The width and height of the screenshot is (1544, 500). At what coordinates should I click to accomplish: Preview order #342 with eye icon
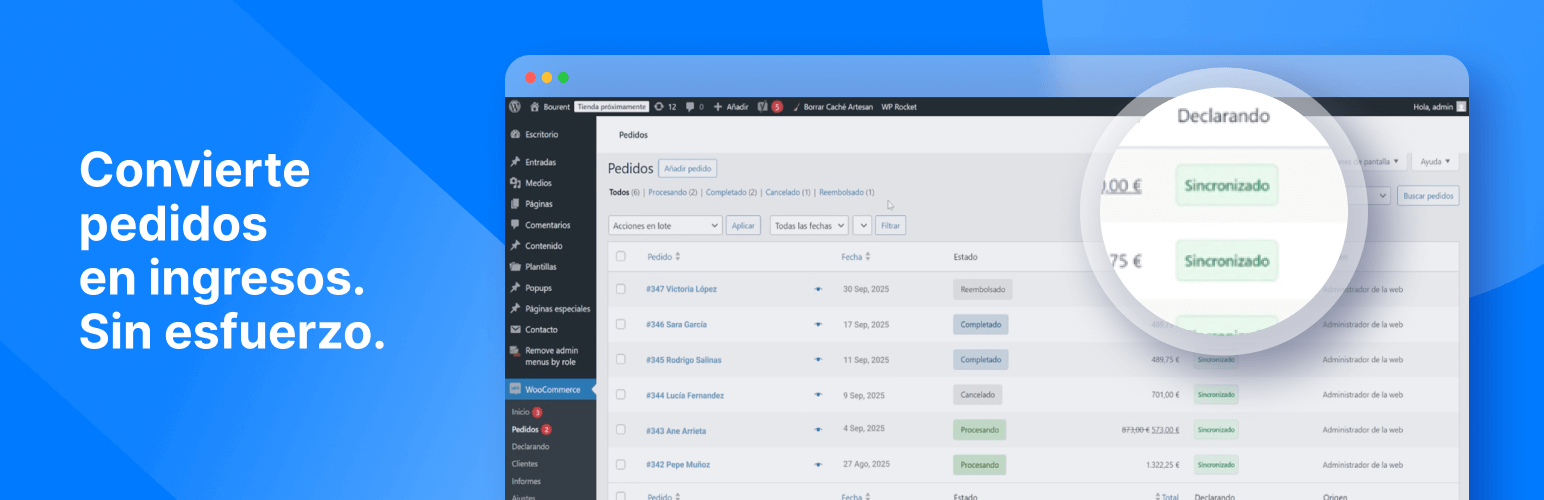pyautogui.click(x=817, y=465)
